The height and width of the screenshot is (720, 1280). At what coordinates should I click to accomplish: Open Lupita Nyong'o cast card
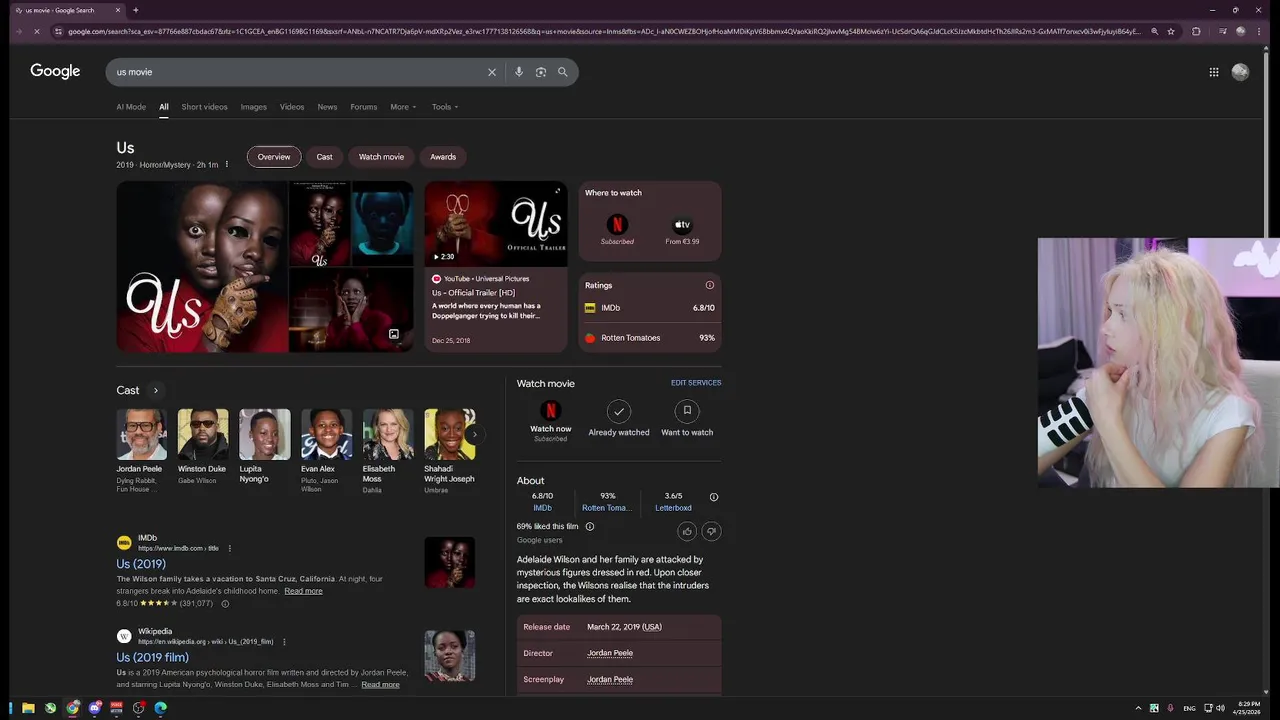tap(264, 448)
